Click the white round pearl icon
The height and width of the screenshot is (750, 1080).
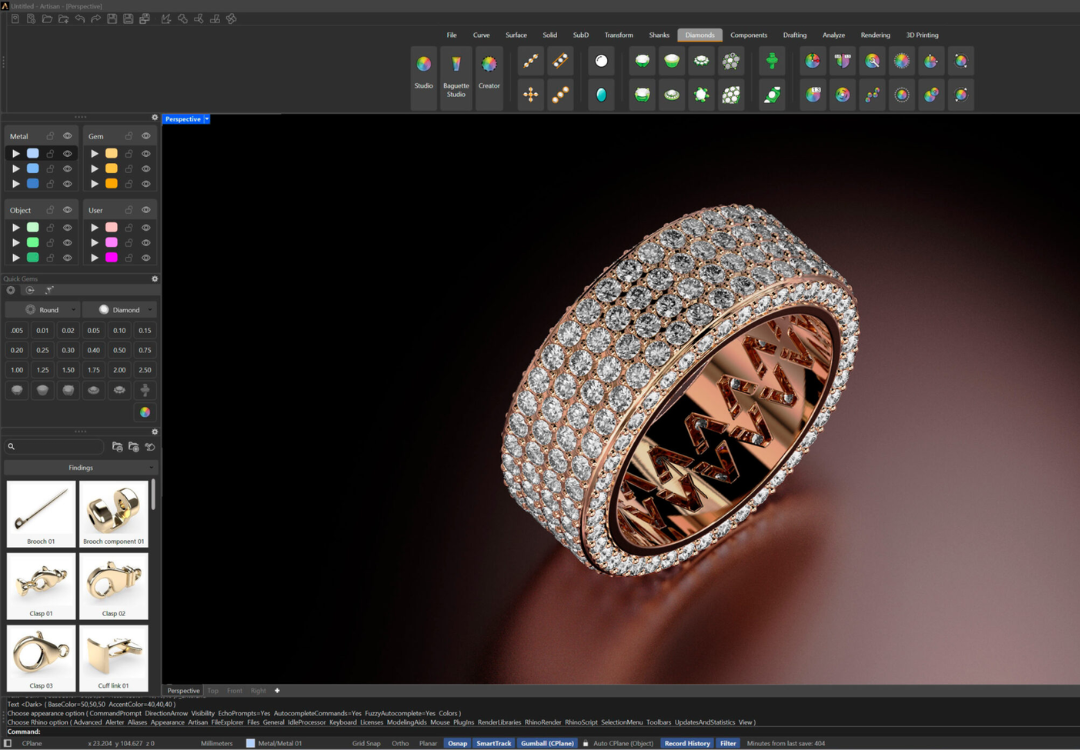tap(601, 61)
